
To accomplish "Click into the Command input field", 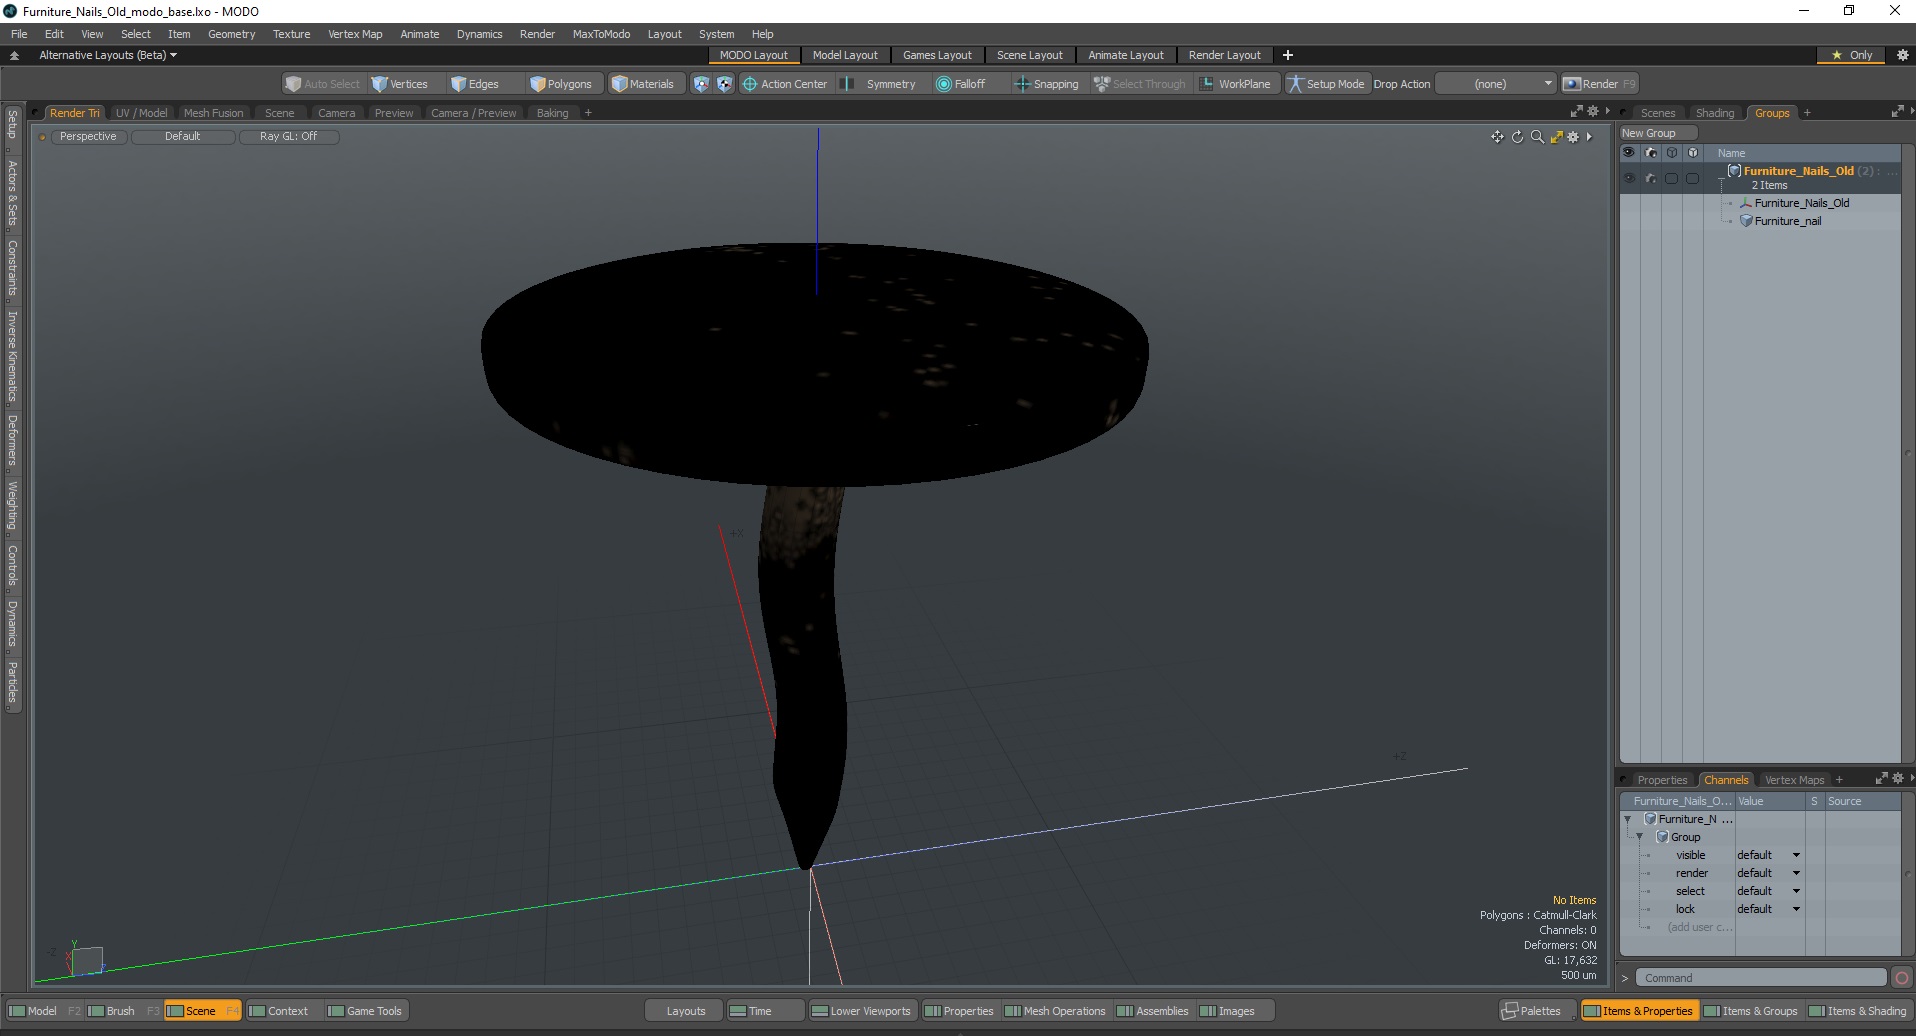I will 1761,978.
